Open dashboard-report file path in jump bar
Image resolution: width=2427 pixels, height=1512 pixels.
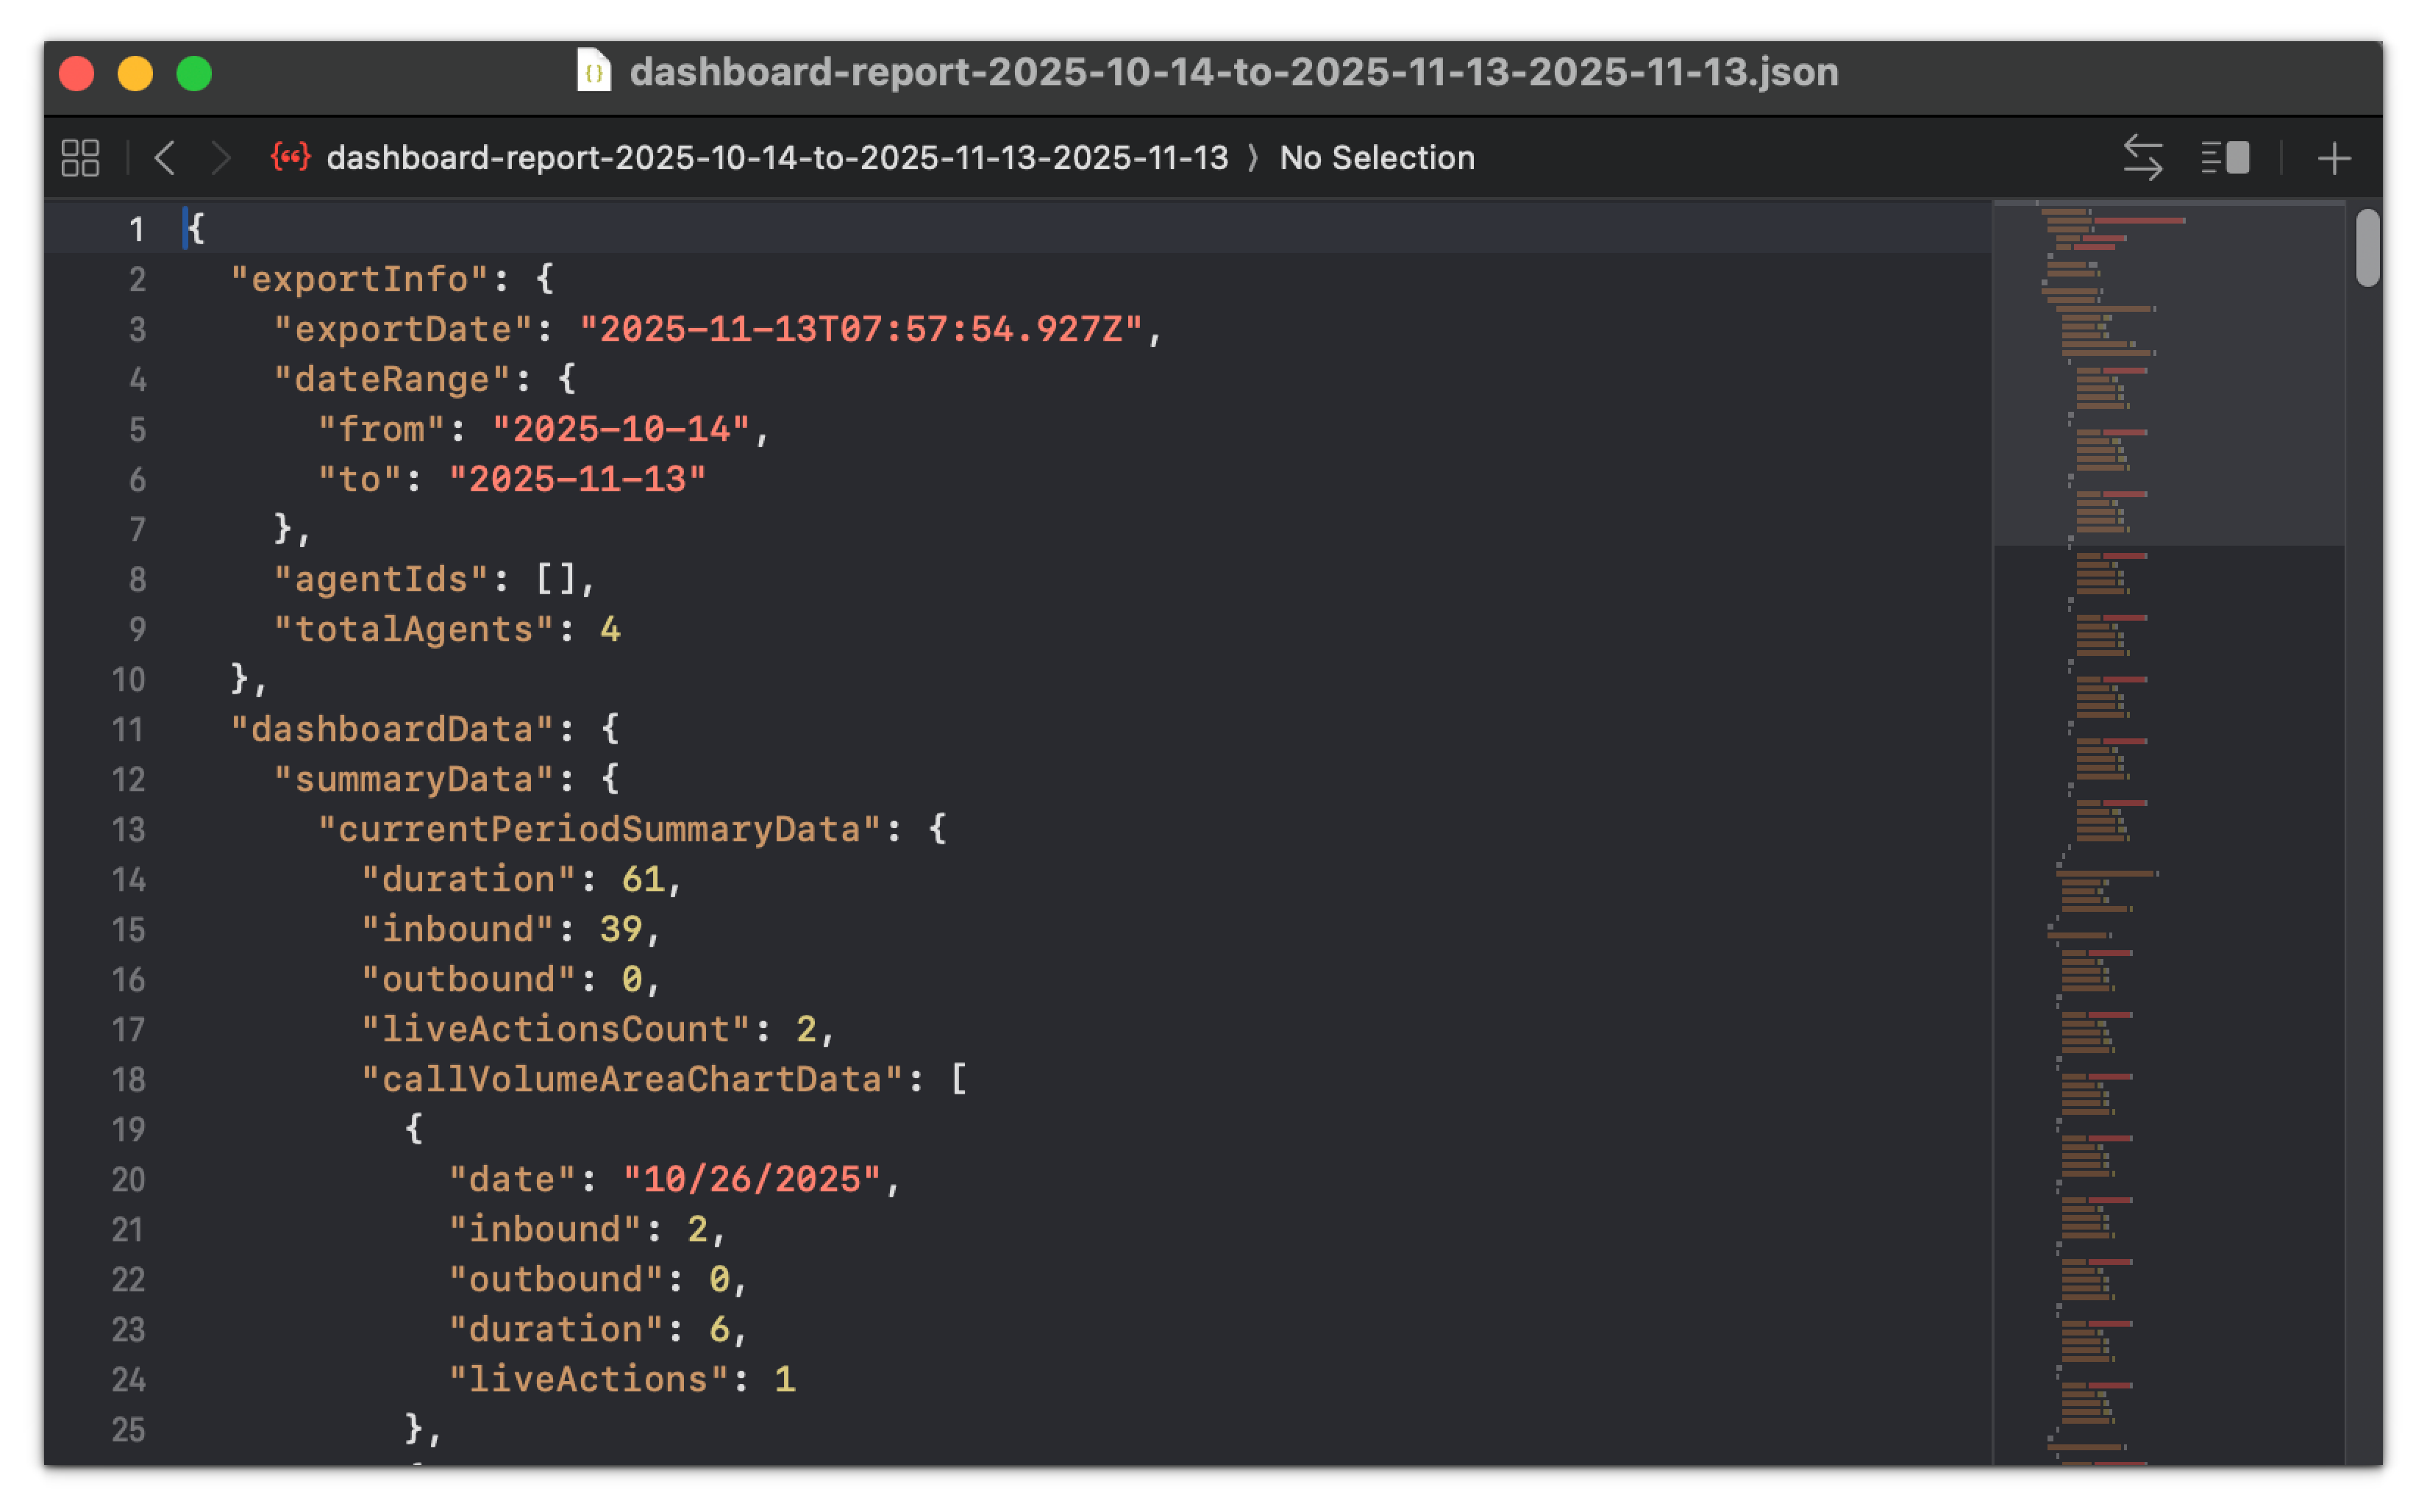777,158
